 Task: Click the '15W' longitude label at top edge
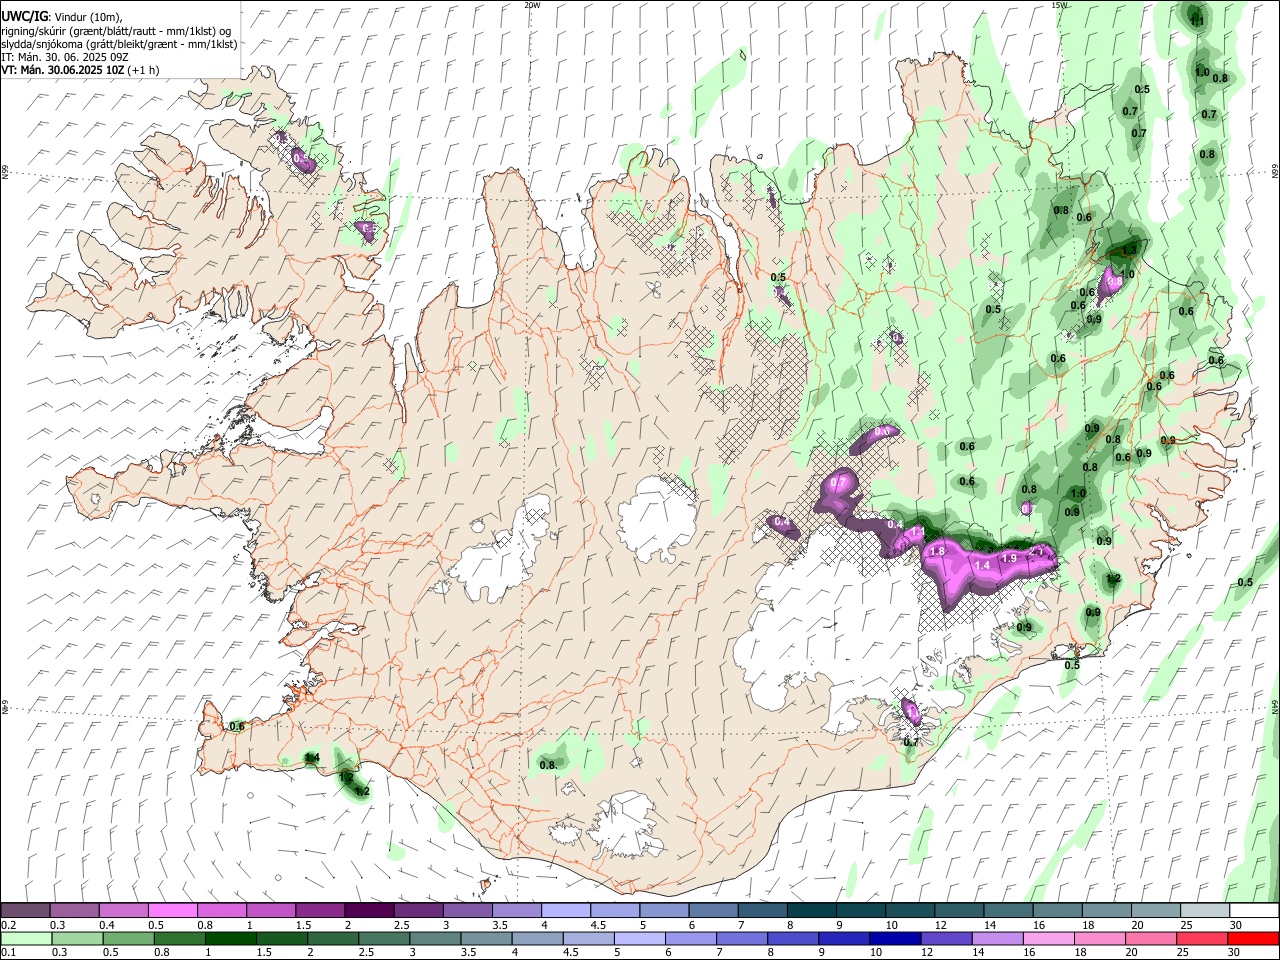tap(1060, 5)
